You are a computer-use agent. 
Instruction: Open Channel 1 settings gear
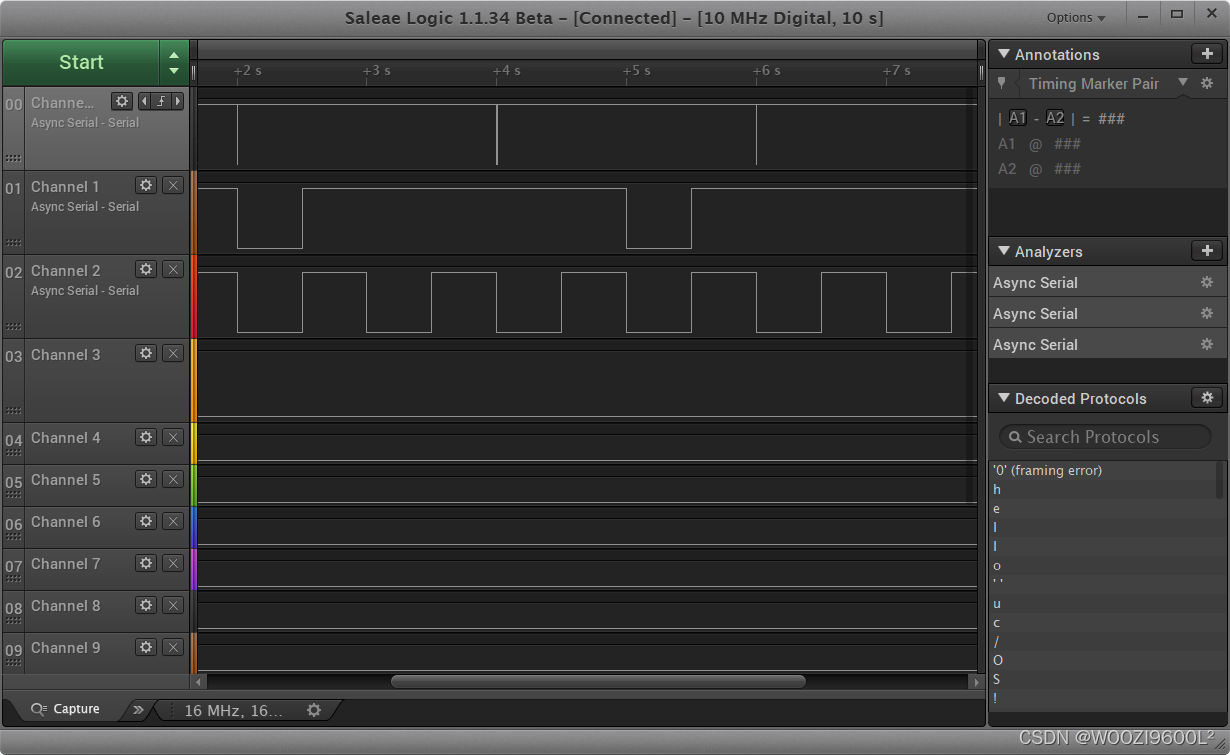tap(146, 185)
